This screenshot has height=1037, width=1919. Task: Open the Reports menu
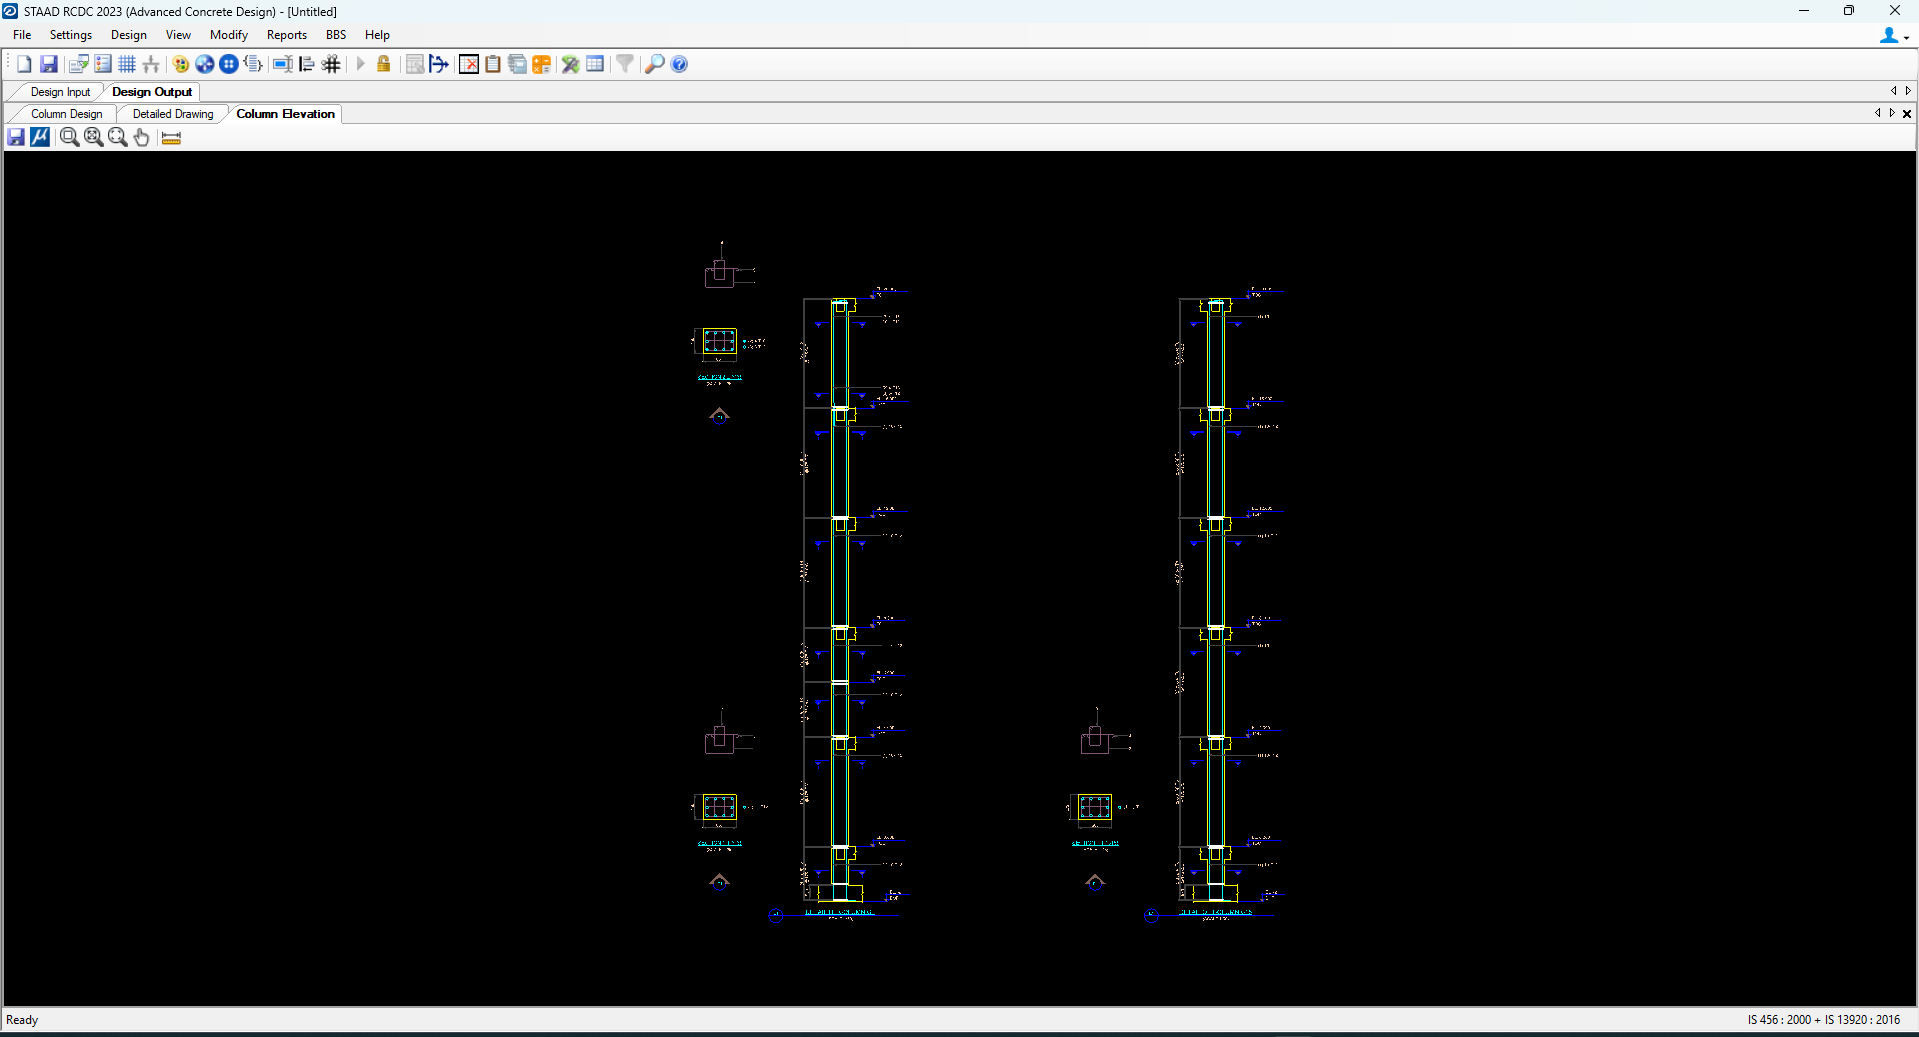[286, 35]
